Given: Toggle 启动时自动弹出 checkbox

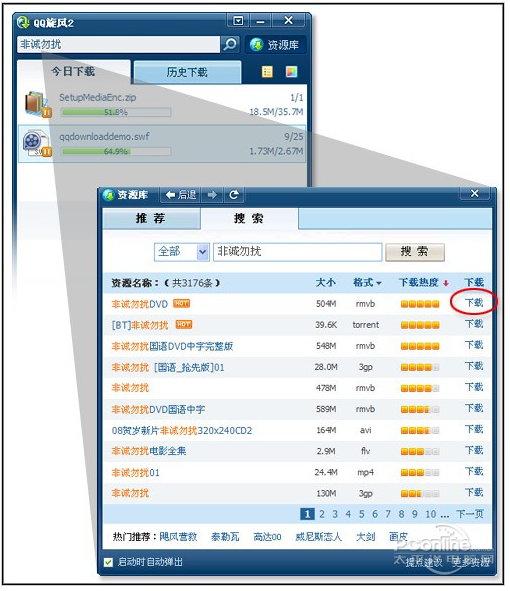Looking at the screenshot, I should pyautogui.click(x=108, y=563).
